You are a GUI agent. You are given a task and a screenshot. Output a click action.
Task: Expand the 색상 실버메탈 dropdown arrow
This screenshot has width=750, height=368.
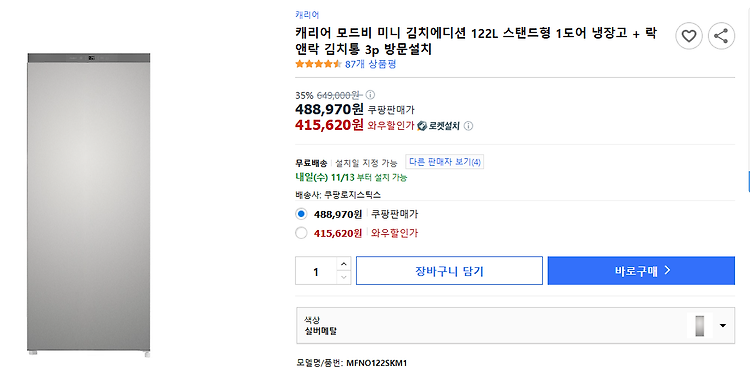coord(722,325)
